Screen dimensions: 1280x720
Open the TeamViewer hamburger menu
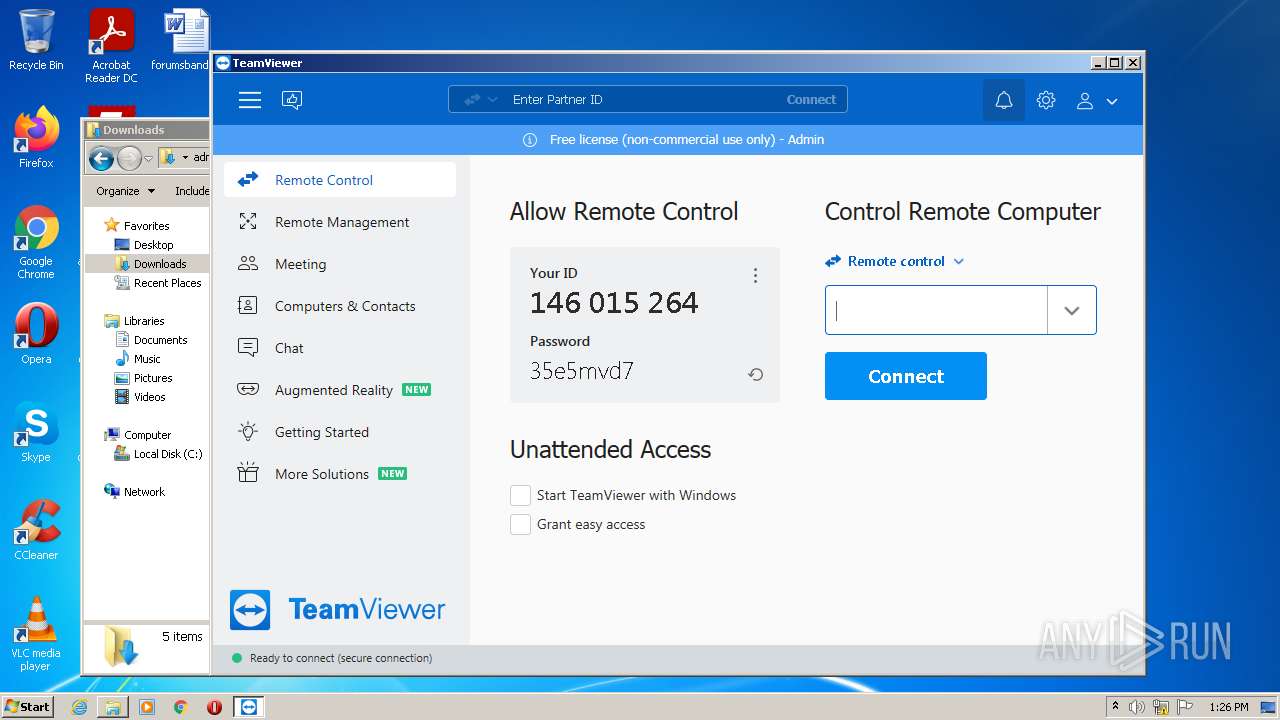250,100
